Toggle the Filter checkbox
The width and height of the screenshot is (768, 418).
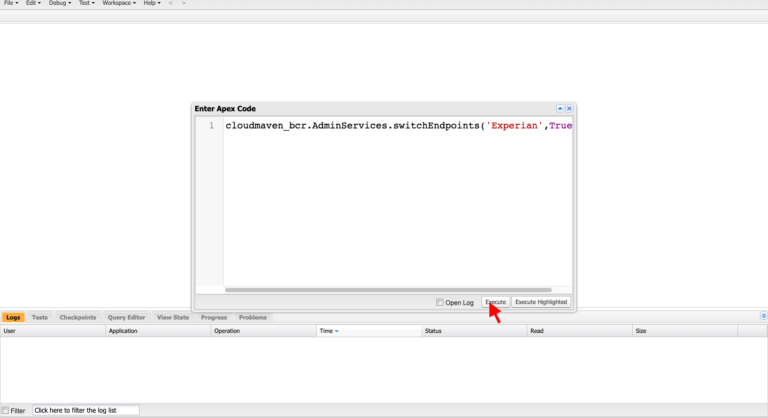tap(5, 410)
